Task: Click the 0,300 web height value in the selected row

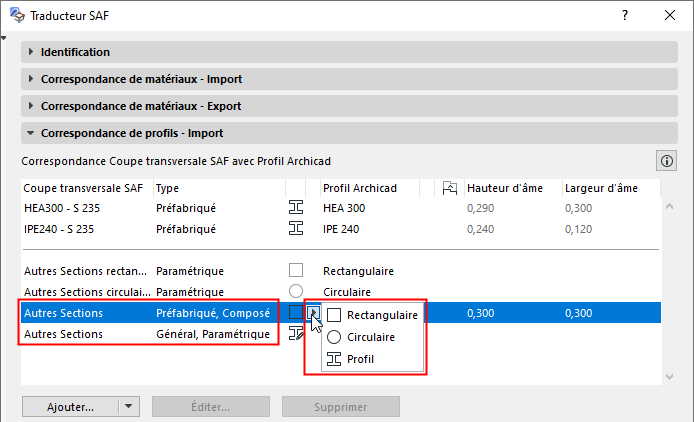Action: coord(480,313)
